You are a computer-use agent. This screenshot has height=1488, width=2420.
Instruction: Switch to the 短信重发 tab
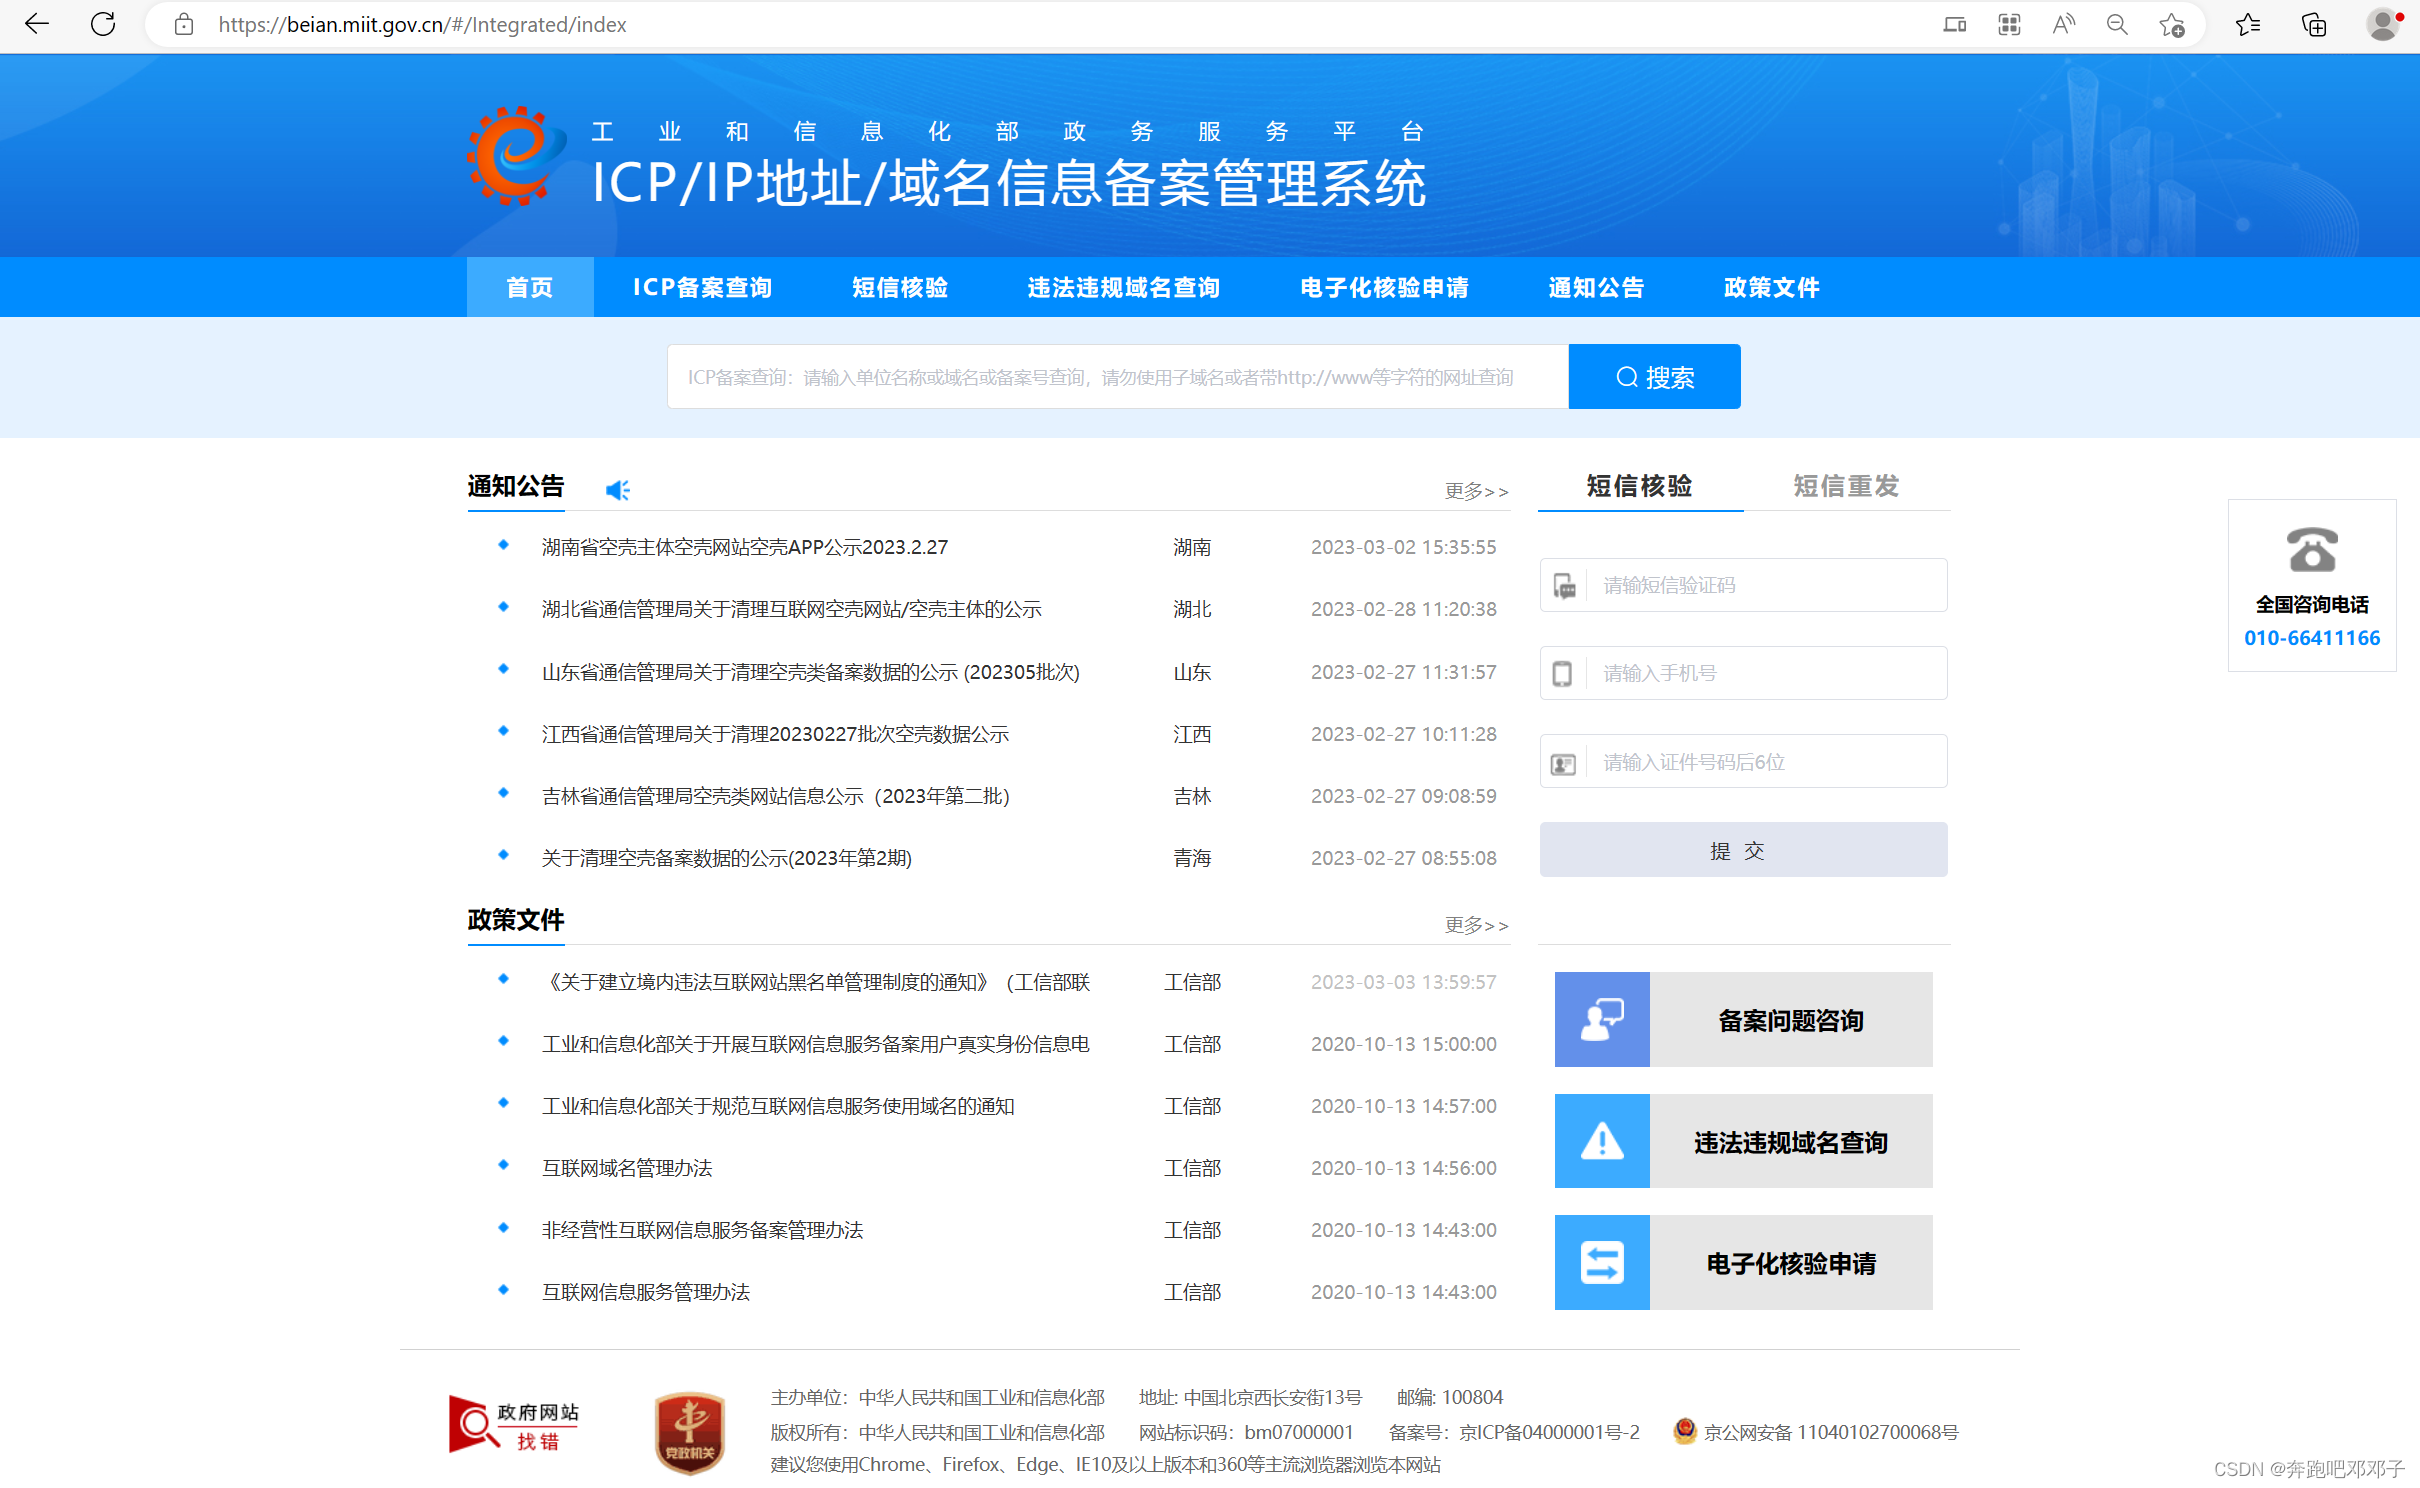[1846, 486]
